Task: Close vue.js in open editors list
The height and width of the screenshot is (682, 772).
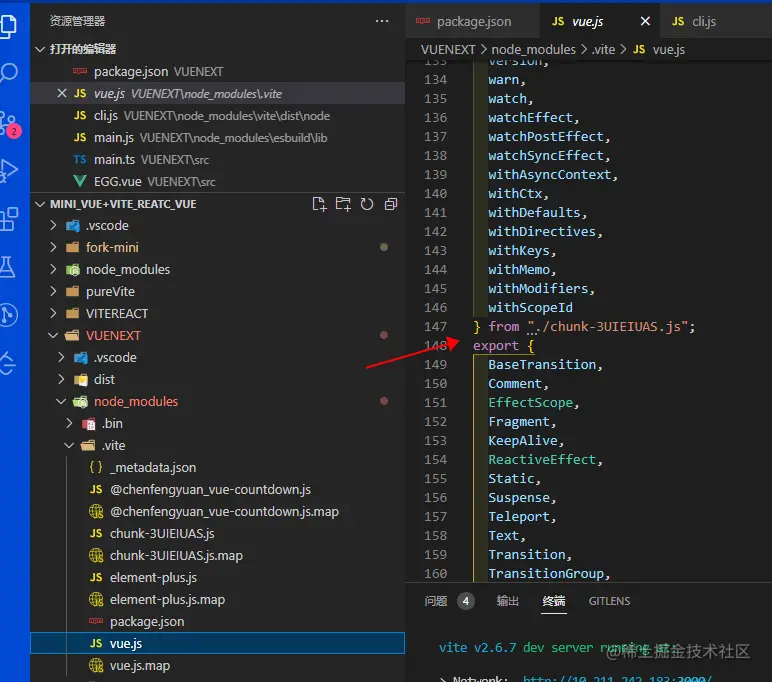Action: coord(62,93)
